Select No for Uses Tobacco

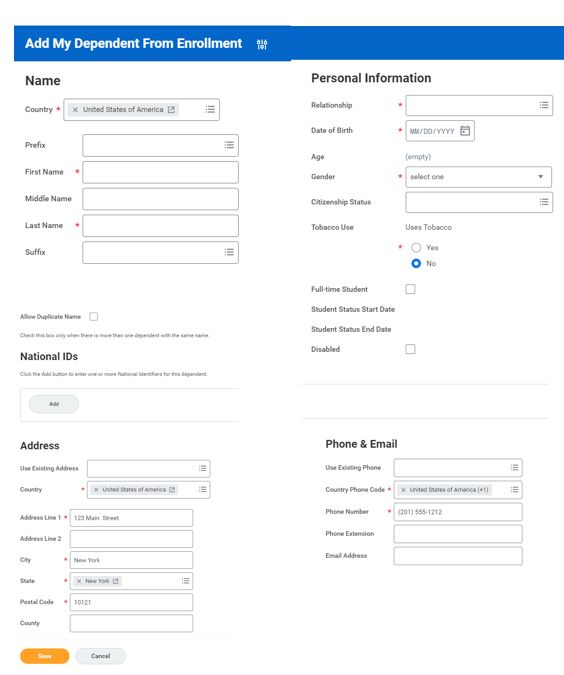pyautogui.click(x=416, y=263)
